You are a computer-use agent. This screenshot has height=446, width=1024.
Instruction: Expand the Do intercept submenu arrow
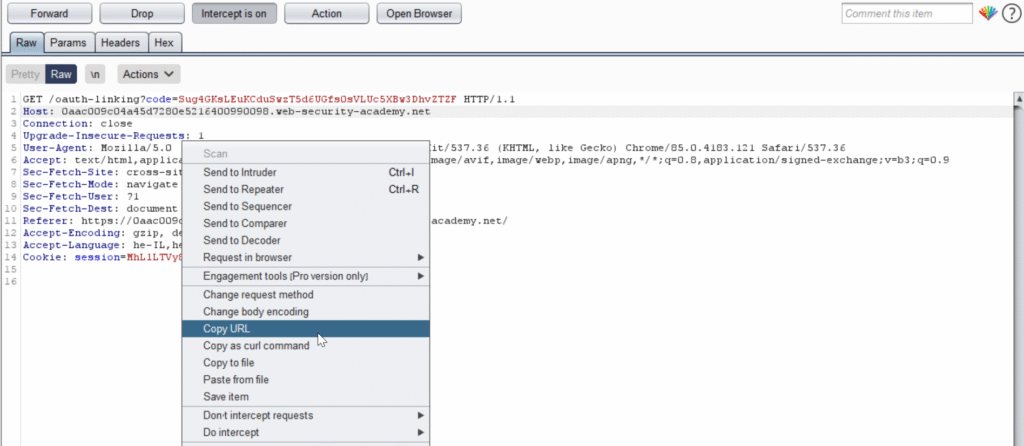[420, 432]
